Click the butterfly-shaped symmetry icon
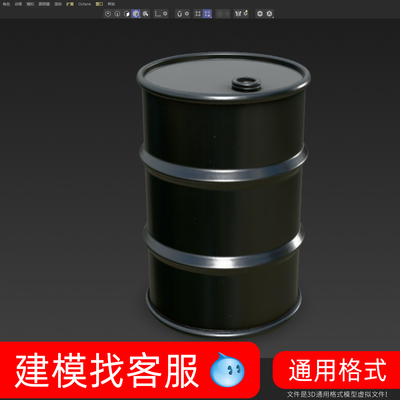Image resolution: width=400 pixels, height=400 pixels. point(238,14)
